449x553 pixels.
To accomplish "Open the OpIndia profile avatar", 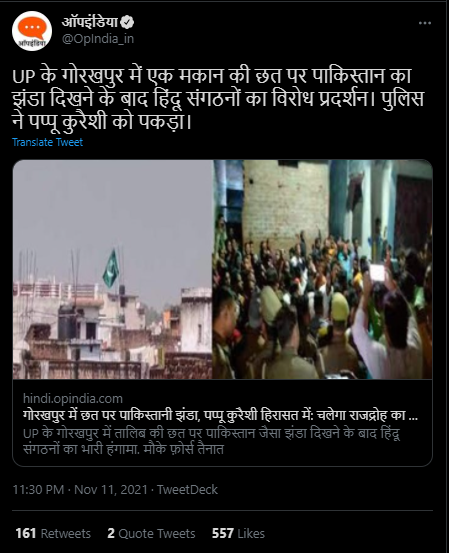I will [x=32, y=31].
